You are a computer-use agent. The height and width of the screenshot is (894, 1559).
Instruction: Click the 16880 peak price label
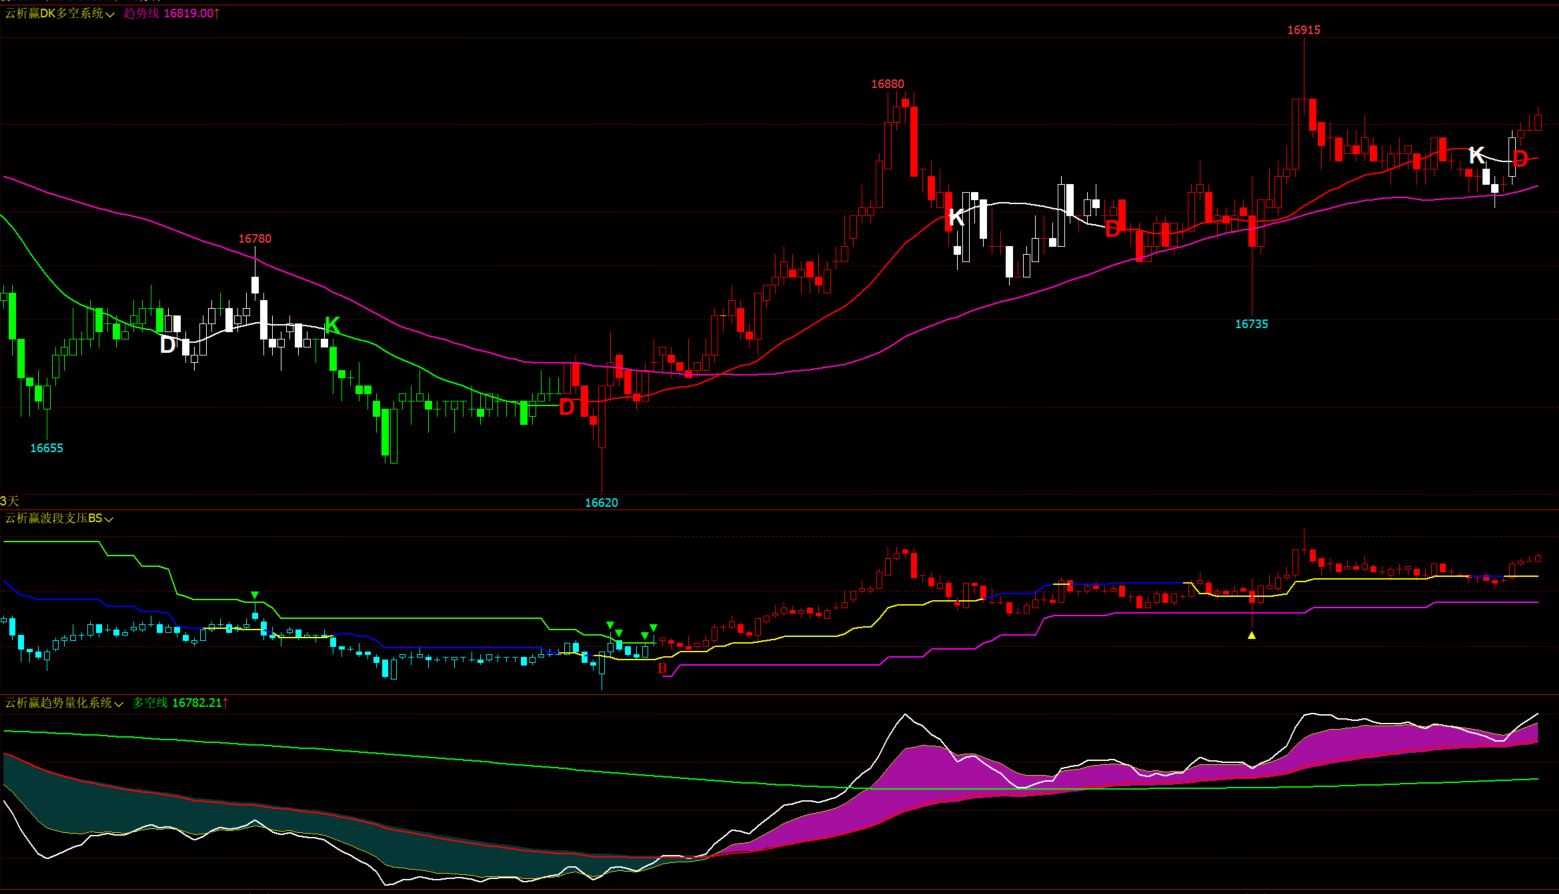pyautogui.click(x=887, y=84)
